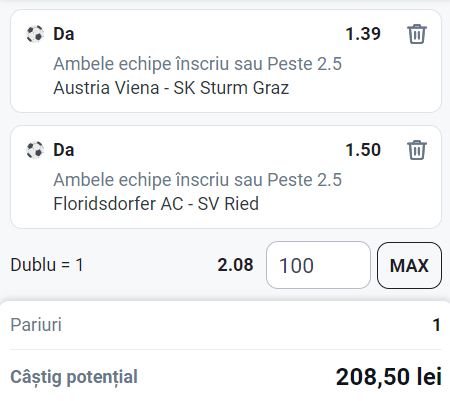Click the Dublu = 1 label

pos(47,265)
